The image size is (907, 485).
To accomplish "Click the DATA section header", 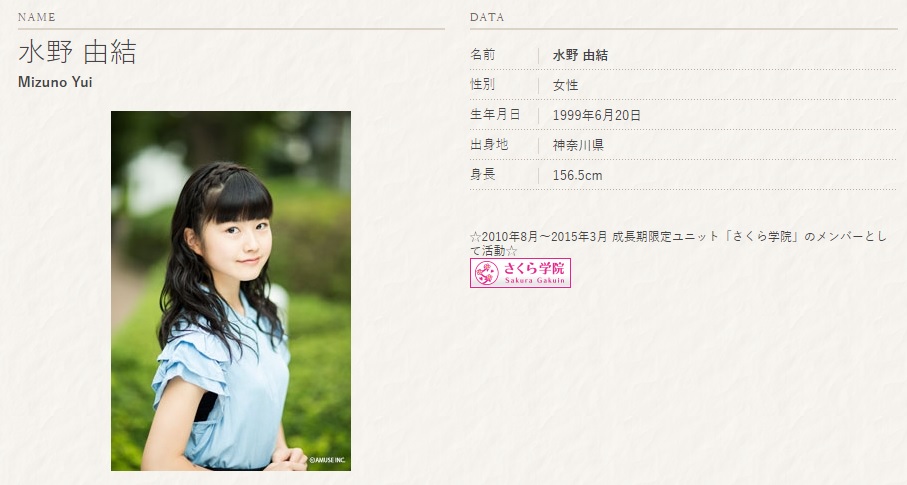I will click(487, 17).
